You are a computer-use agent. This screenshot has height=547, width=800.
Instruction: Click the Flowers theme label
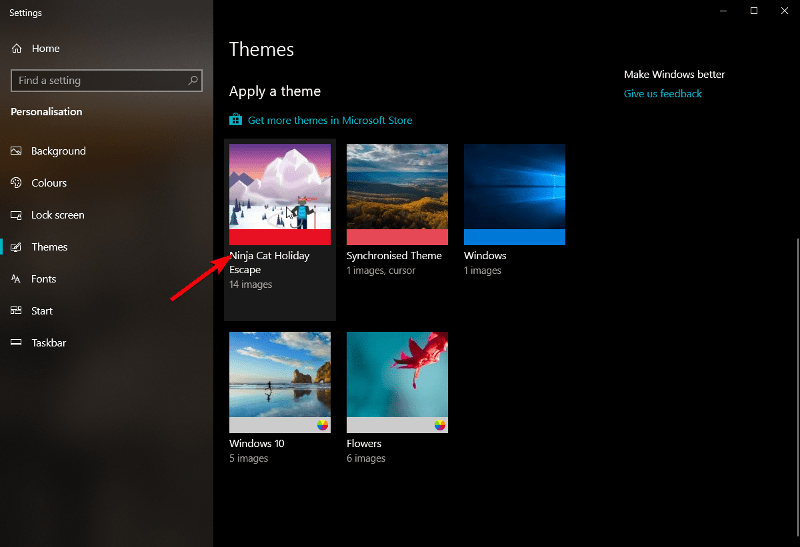pyautogui.click(x=364, y=443)
